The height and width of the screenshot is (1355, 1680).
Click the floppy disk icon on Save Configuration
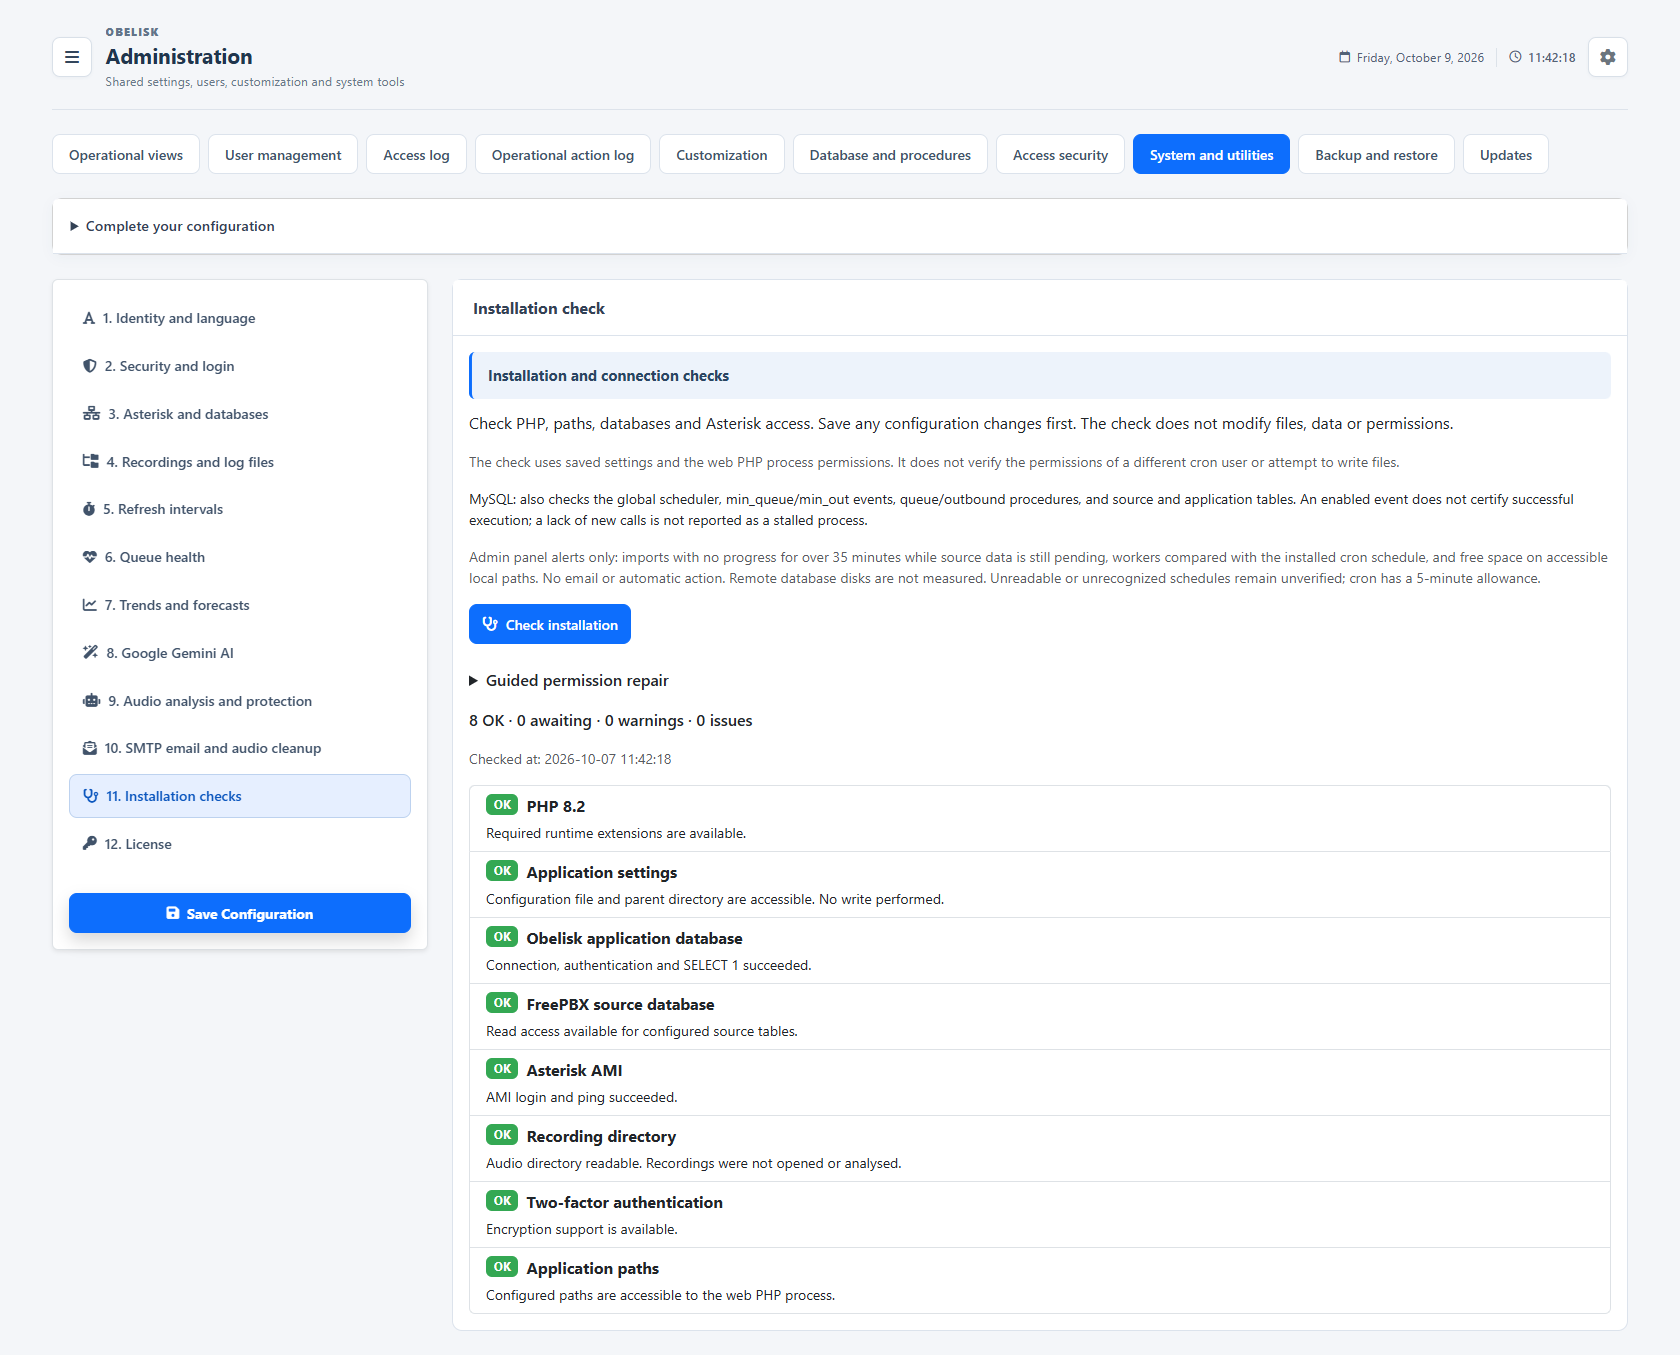point(173,913)
